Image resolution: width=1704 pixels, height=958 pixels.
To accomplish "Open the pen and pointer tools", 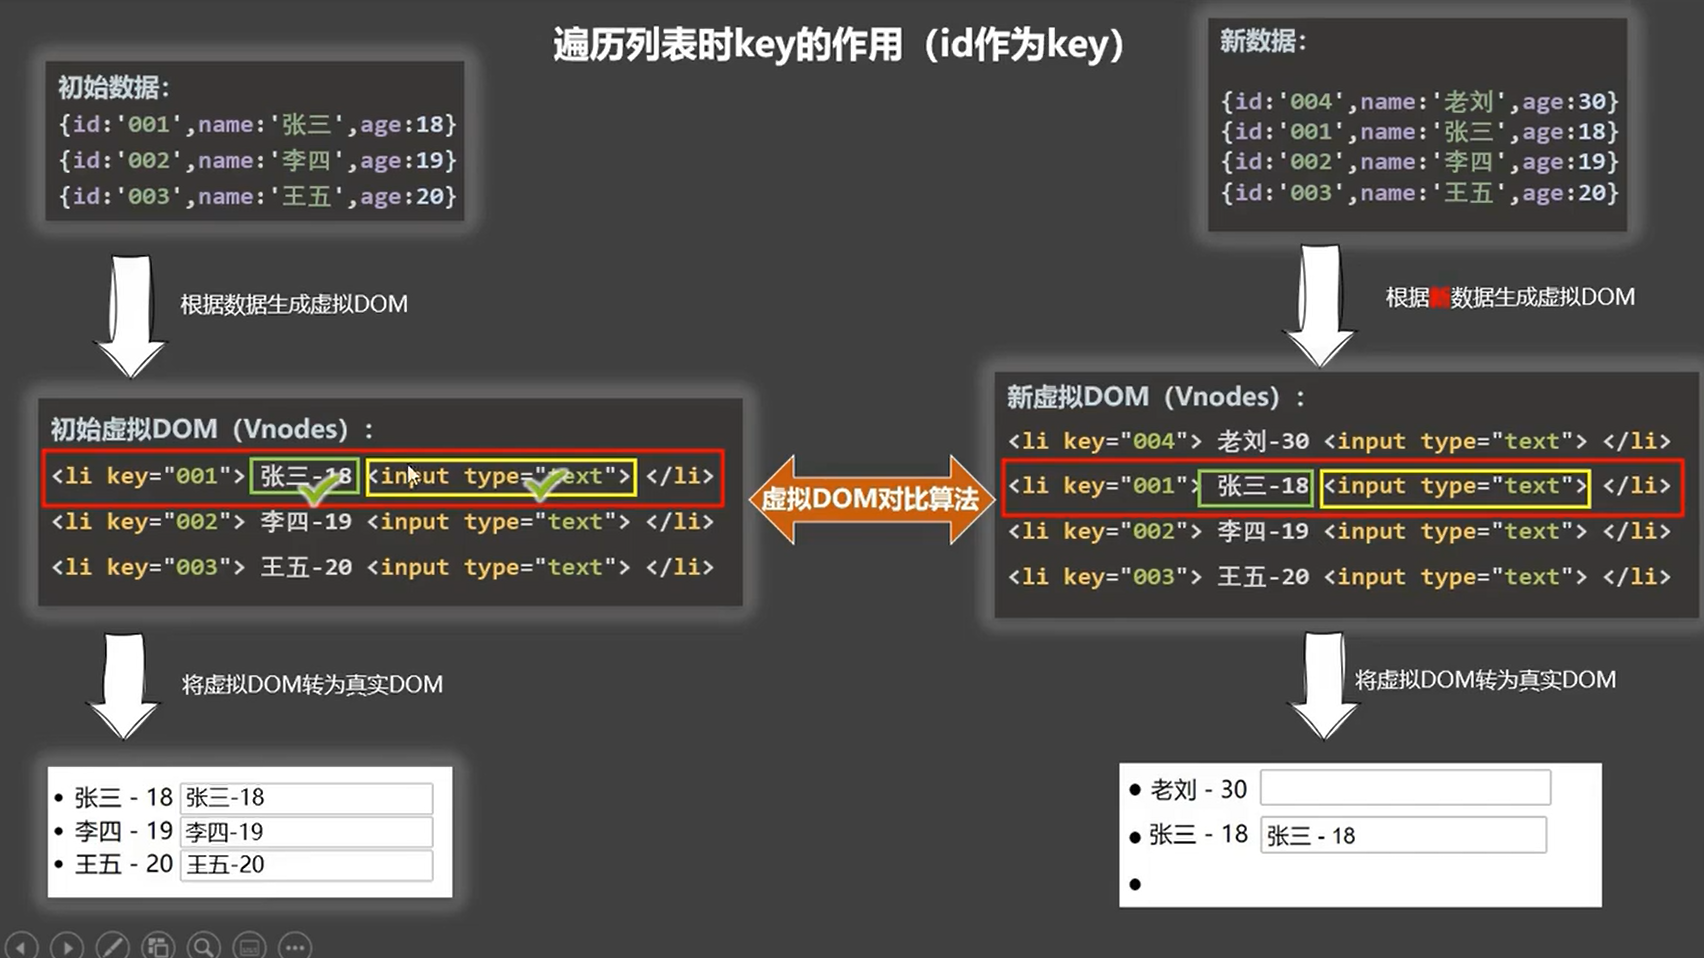I will 112,945.
